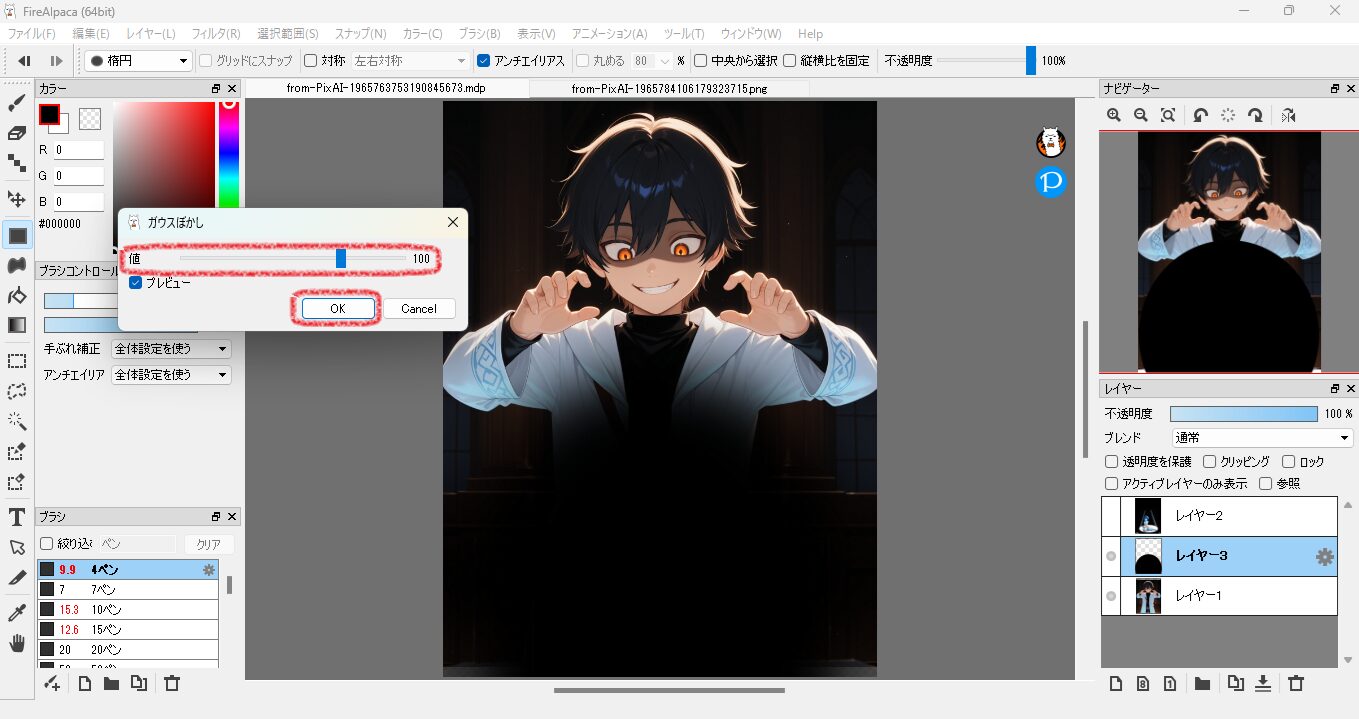
Task: Choose the Eyedropper tool
Action: point(17,612)
